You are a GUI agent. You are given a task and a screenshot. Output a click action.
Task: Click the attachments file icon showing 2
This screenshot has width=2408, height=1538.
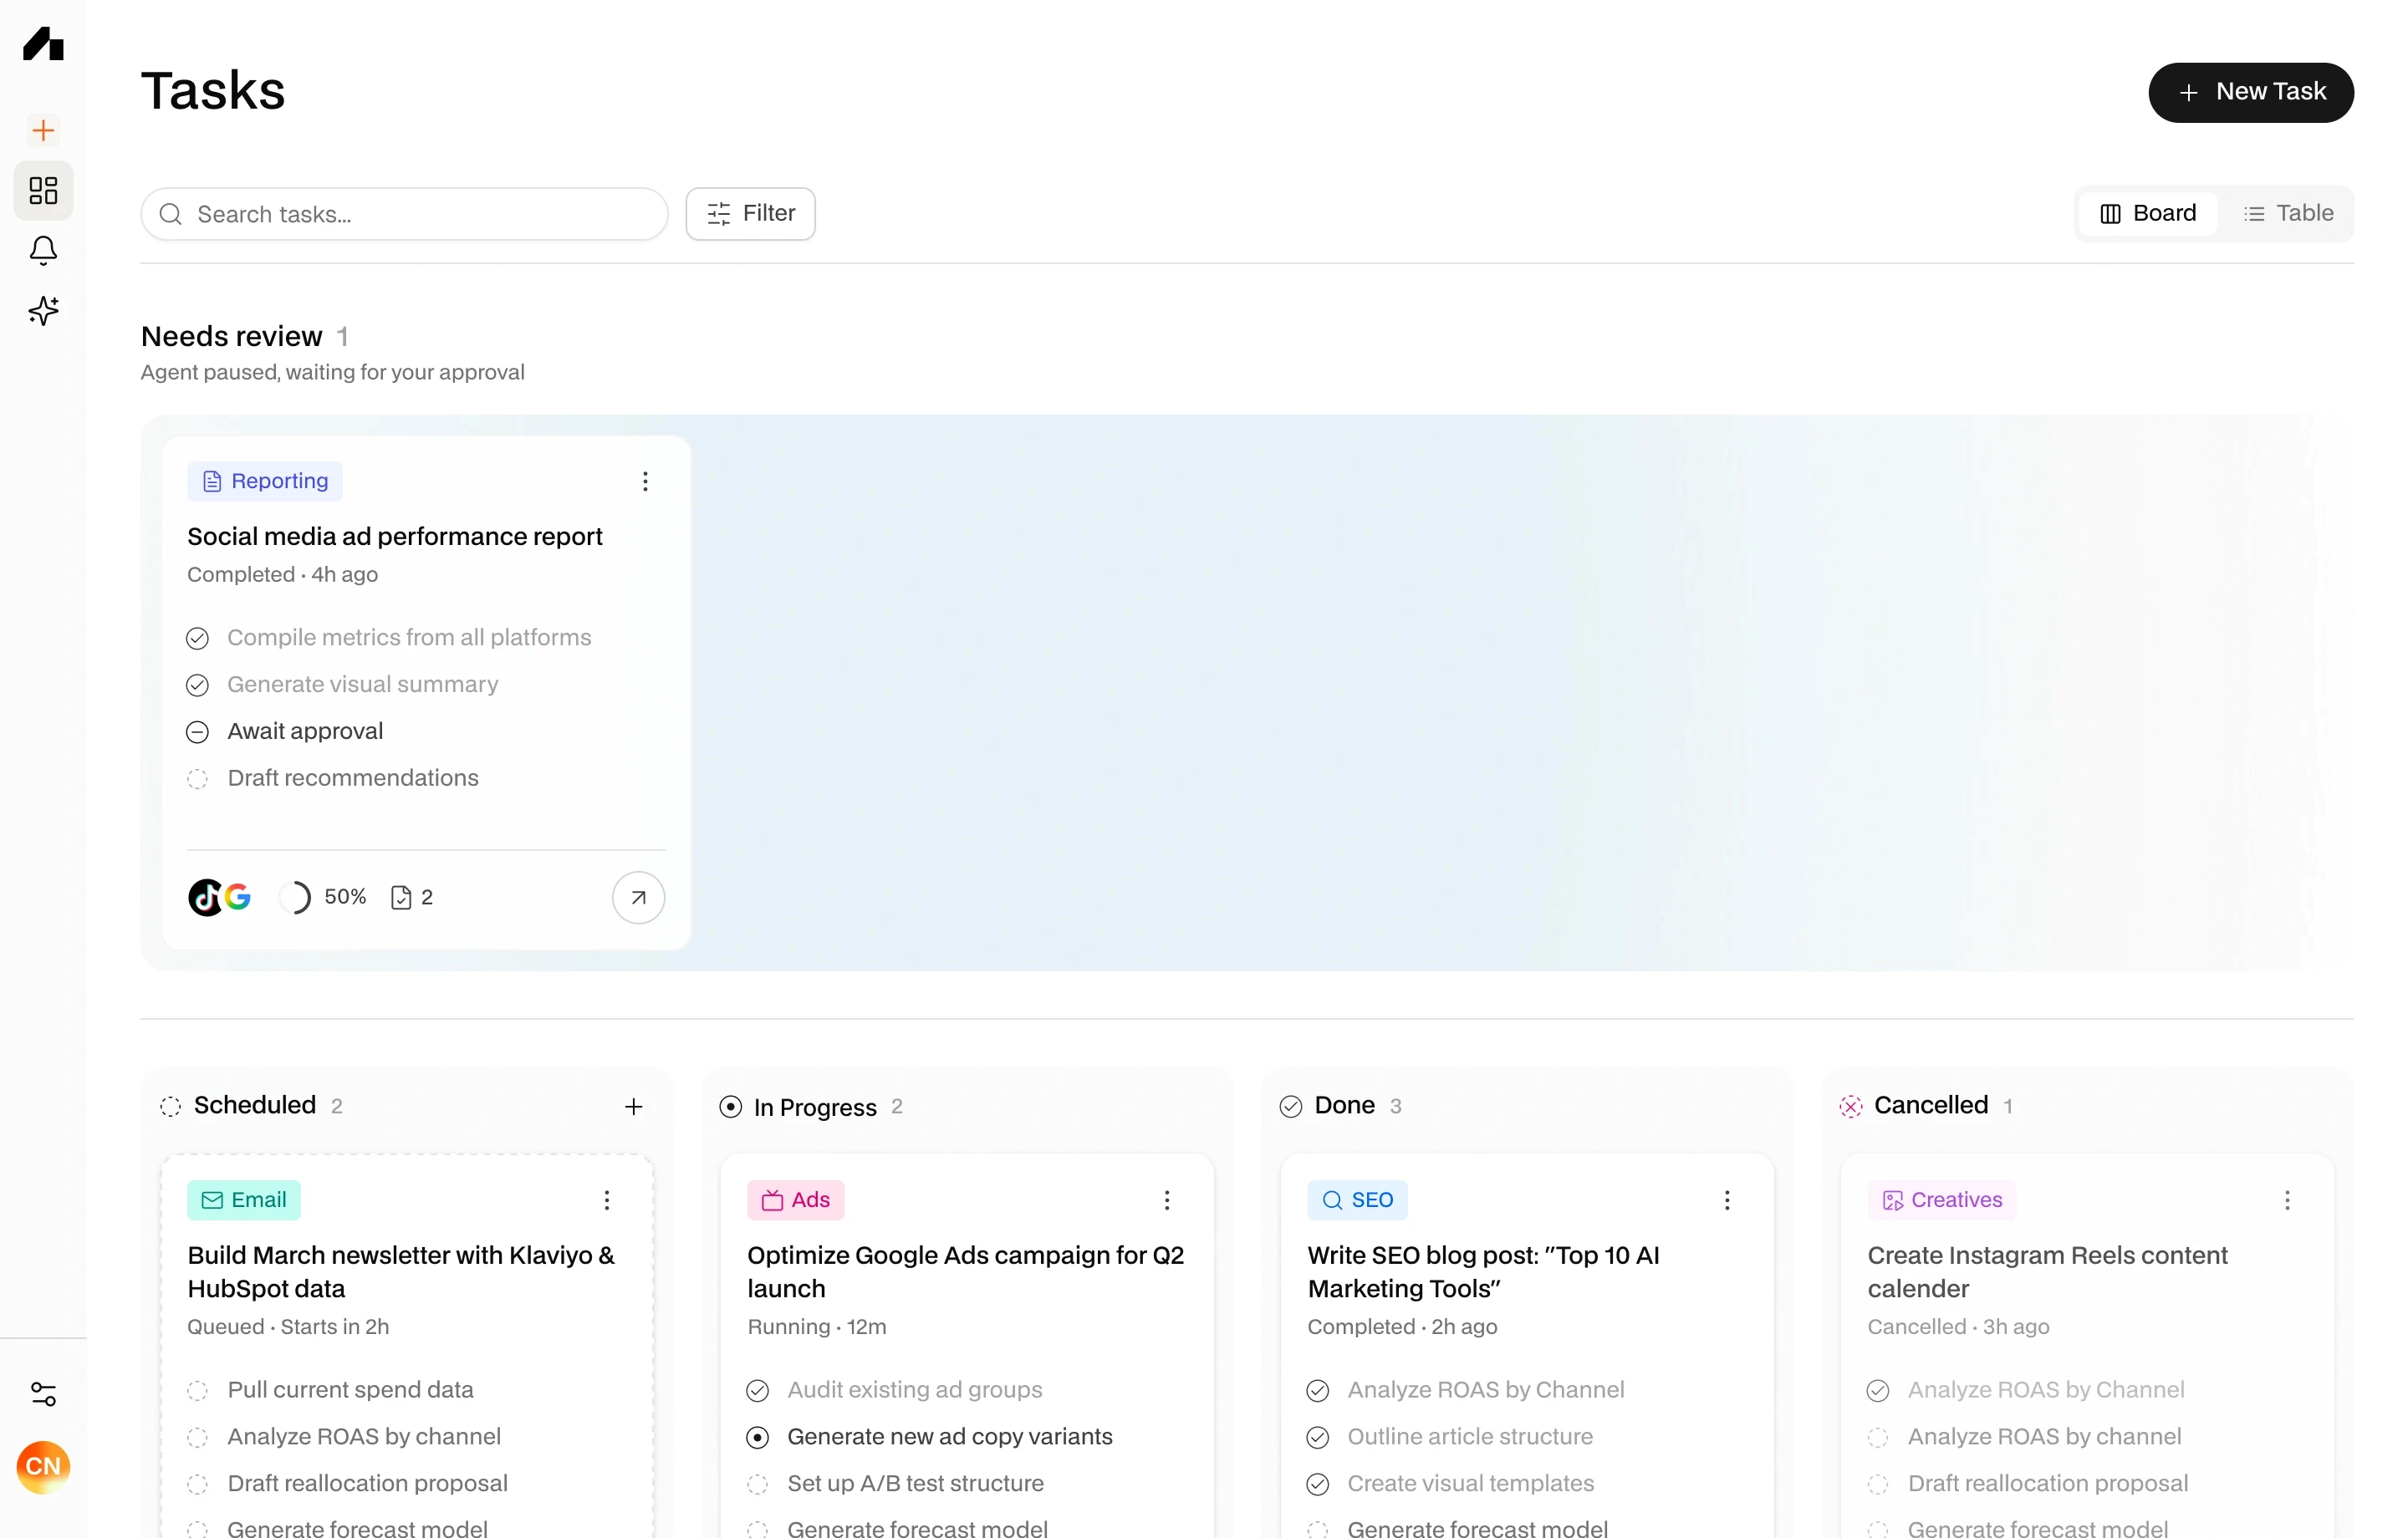402,897
